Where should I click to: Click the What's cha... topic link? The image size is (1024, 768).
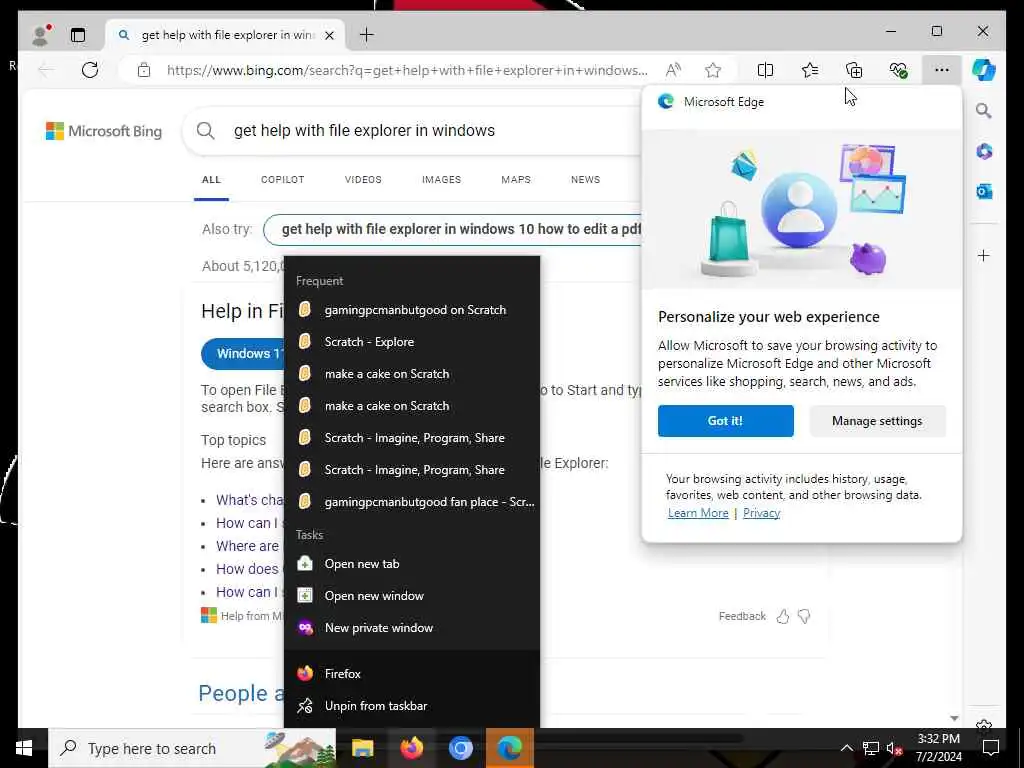249,500
